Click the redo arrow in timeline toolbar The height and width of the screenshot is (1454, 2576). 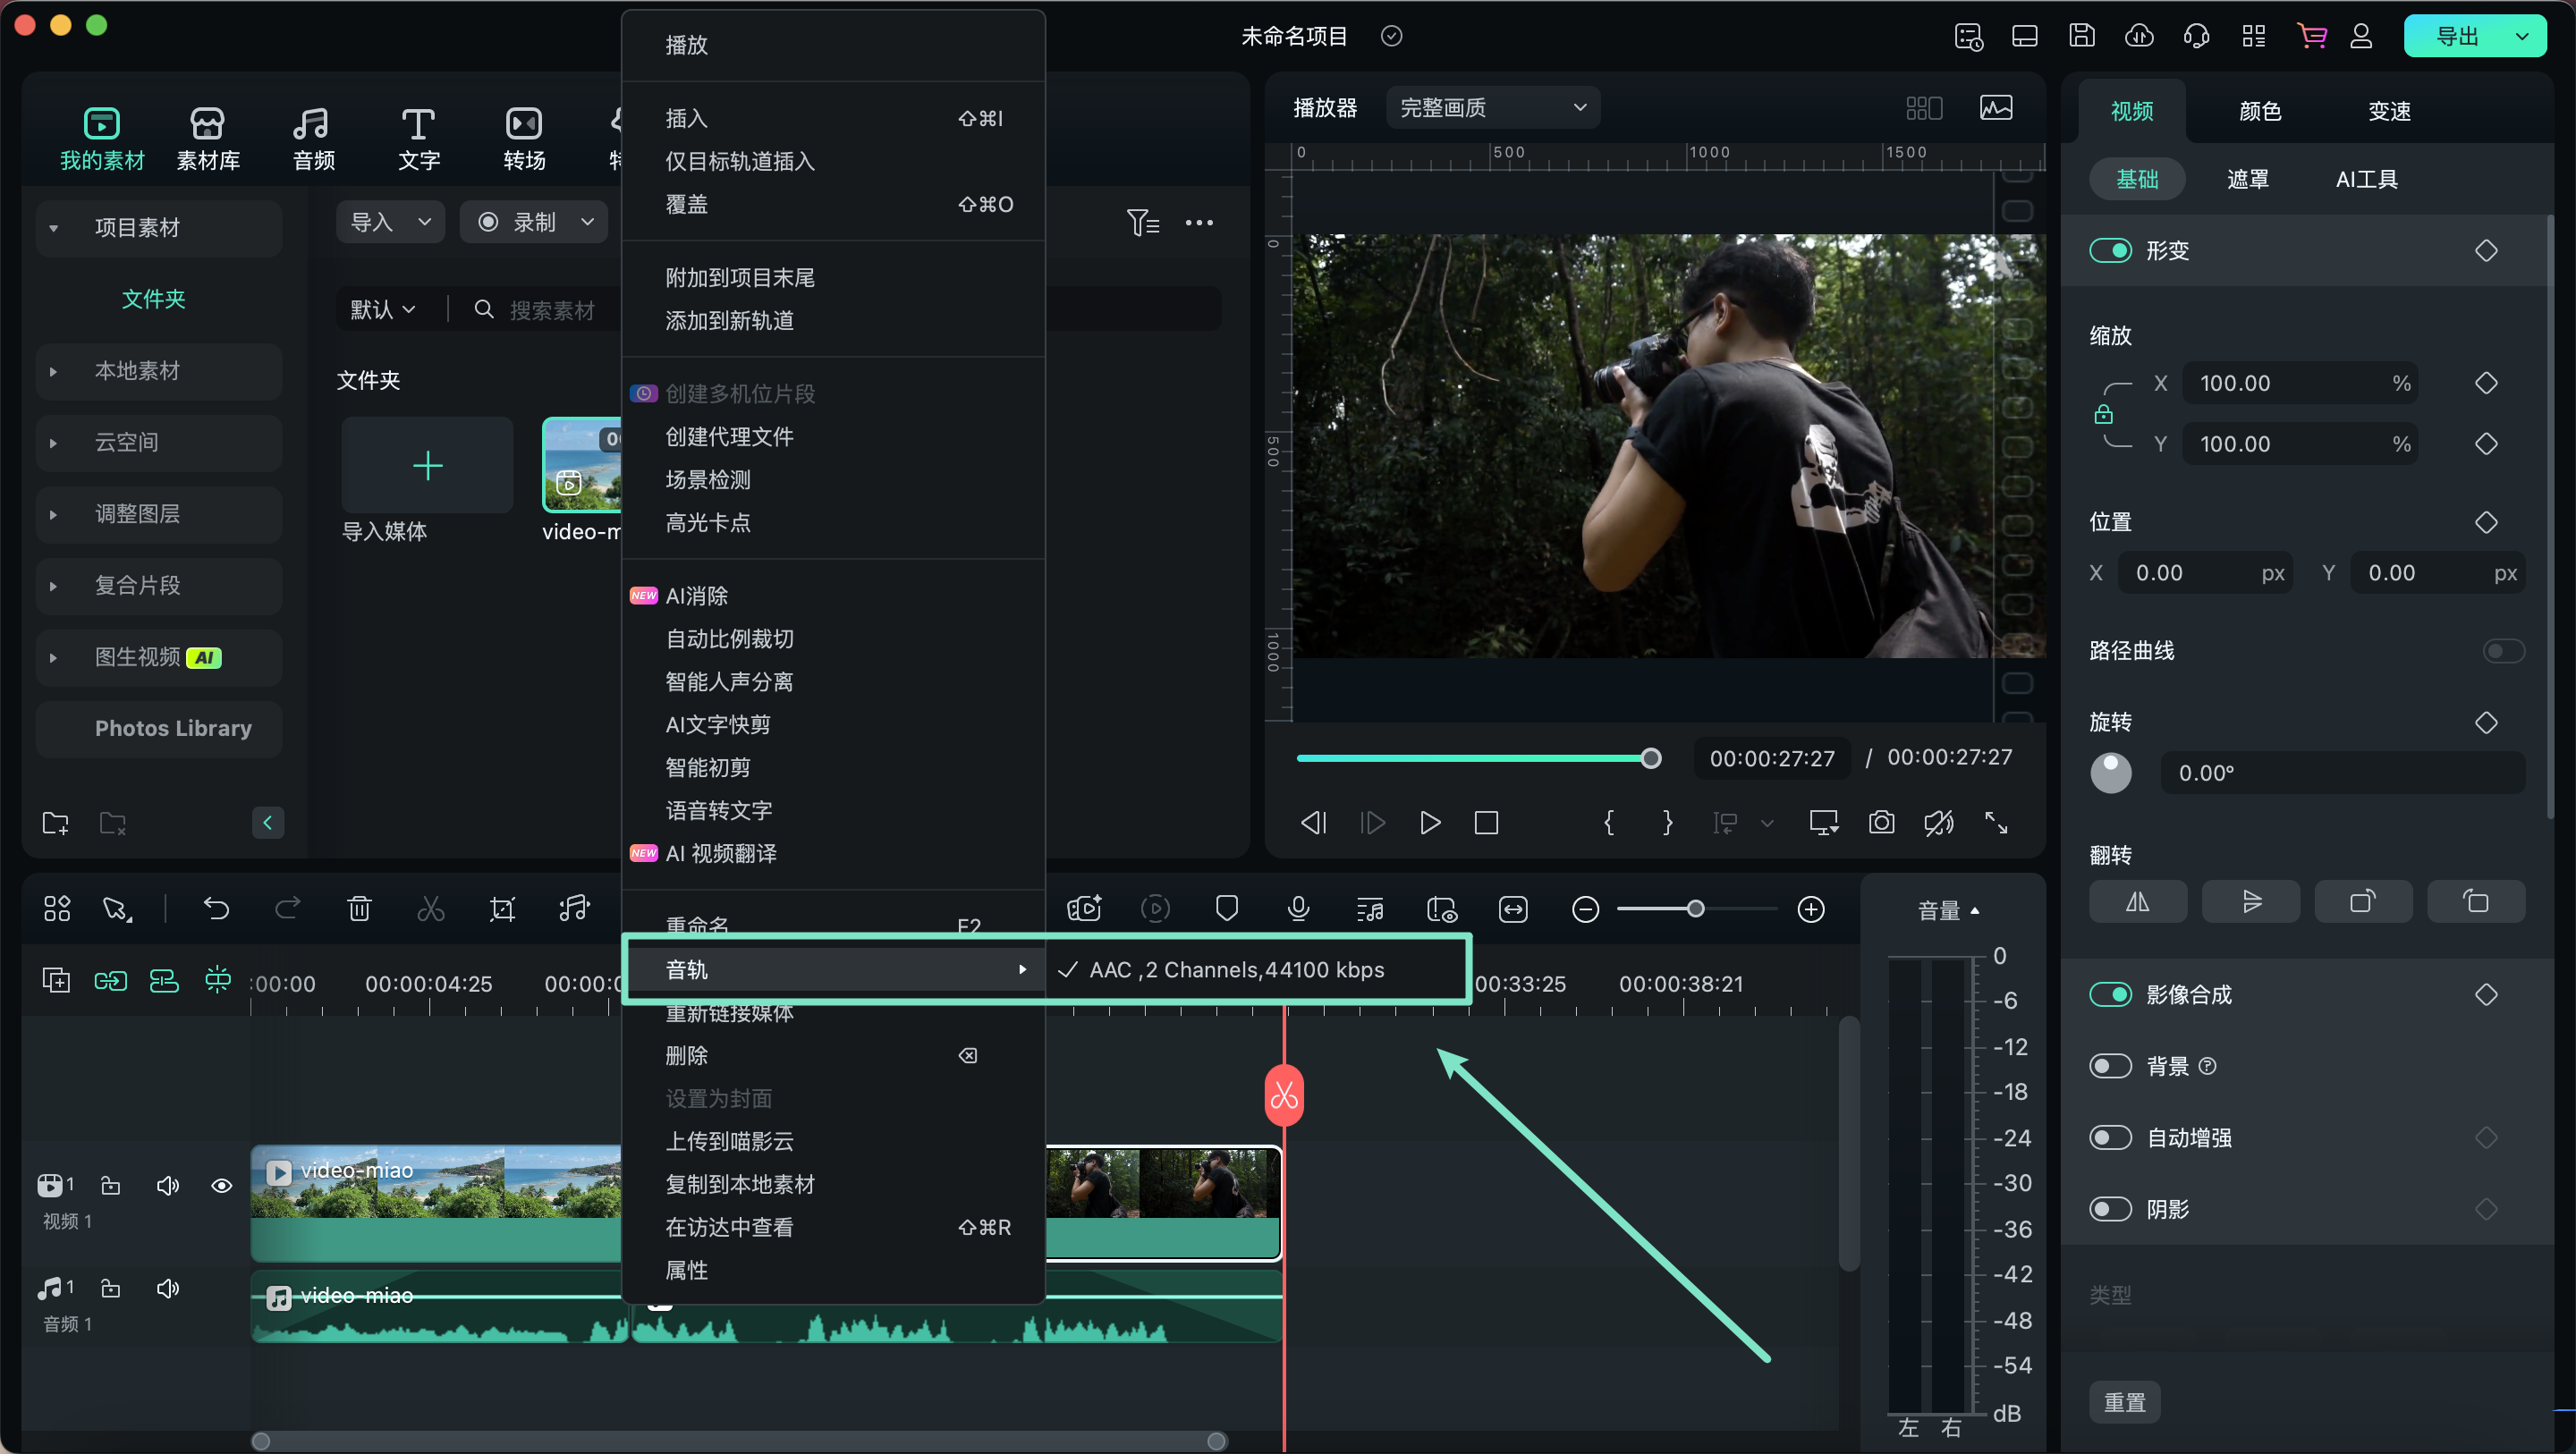(288, 909)
